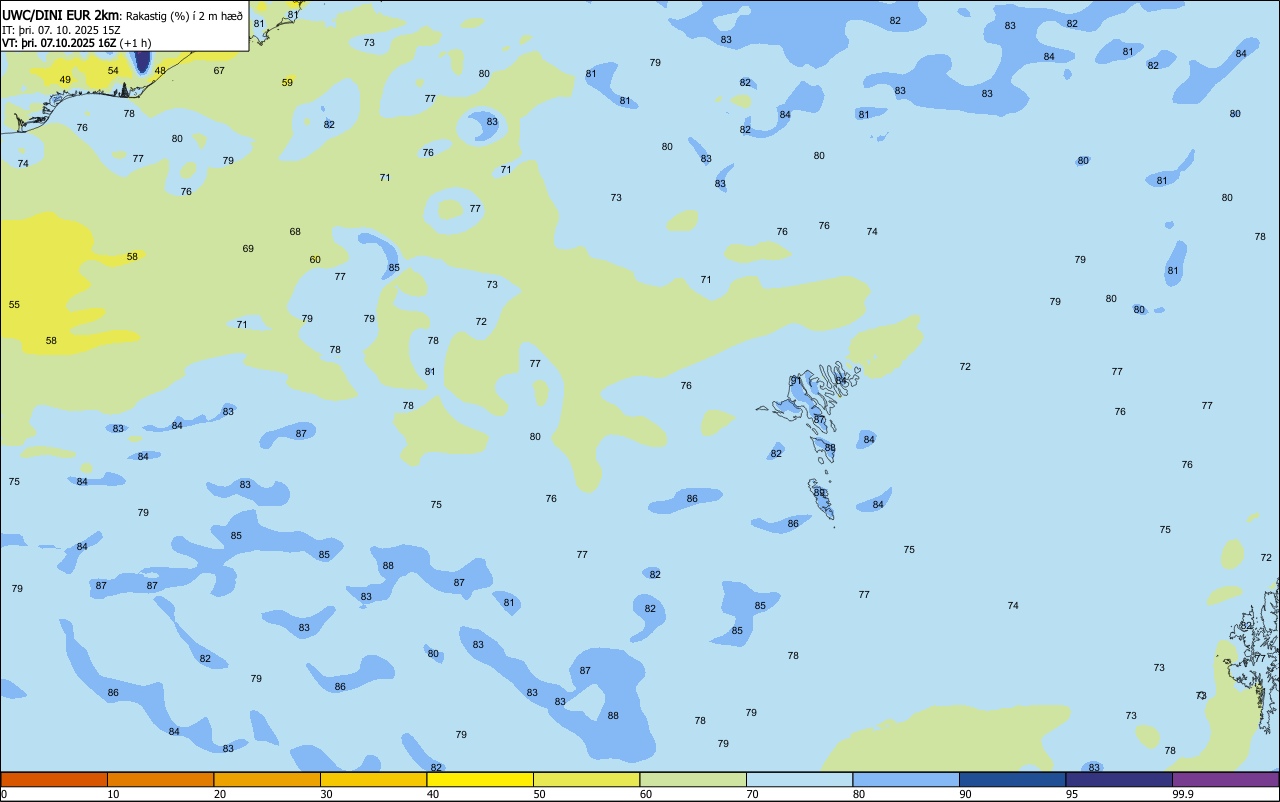Pick the 20–30 legend color band
Viewport: 1280px width, 802px height.
point(267,779)
